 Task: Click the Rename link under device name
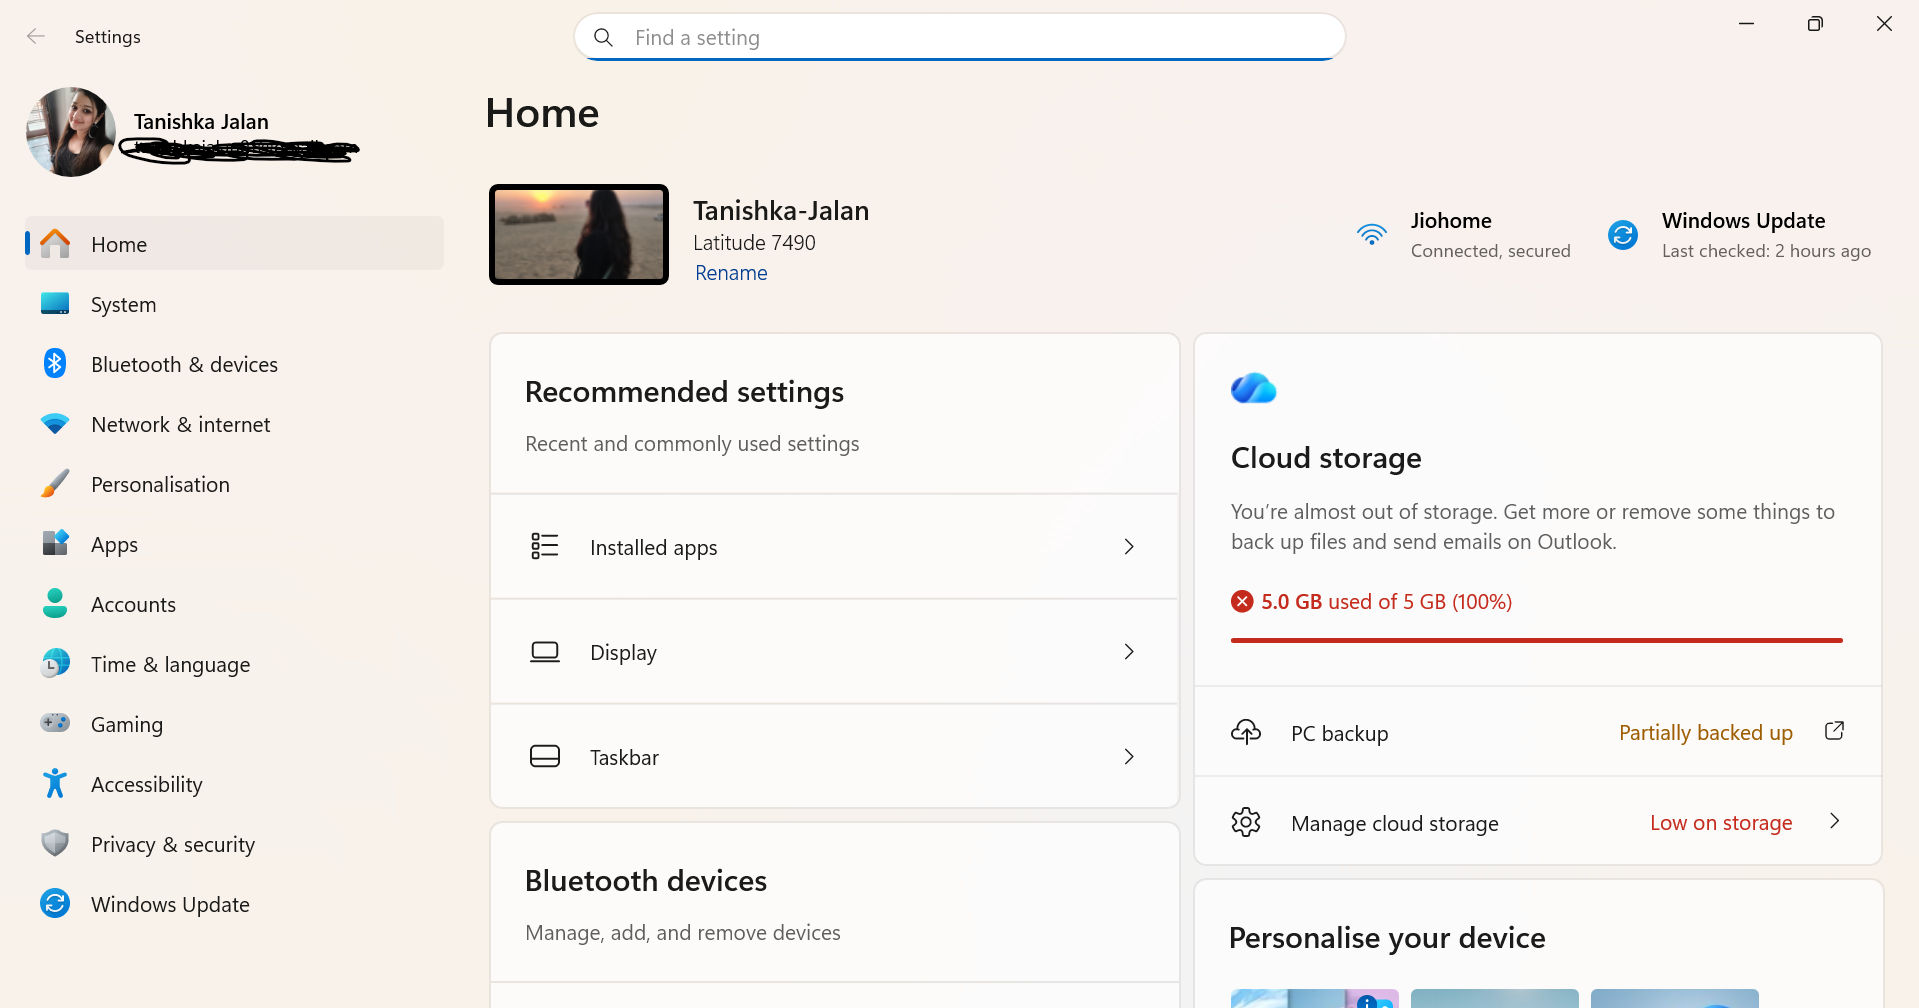(x=731, y=273)
